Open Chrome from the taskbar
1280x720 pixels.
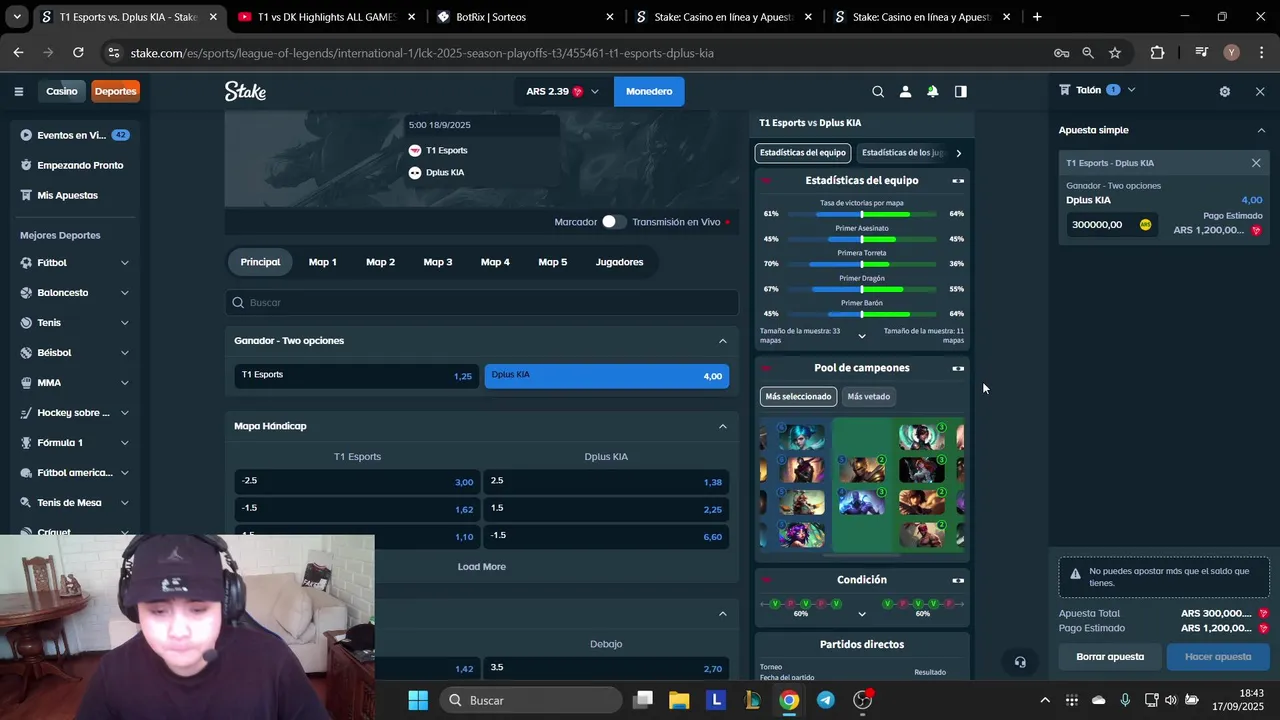789,700
